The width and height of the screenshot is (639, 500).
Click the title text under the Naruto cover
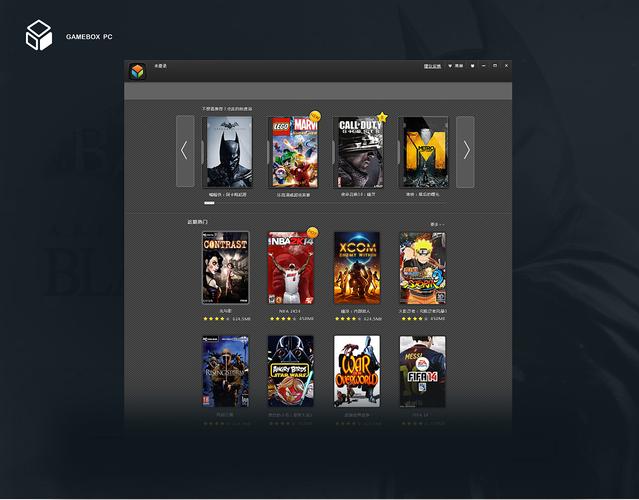(x=423, y=311)
